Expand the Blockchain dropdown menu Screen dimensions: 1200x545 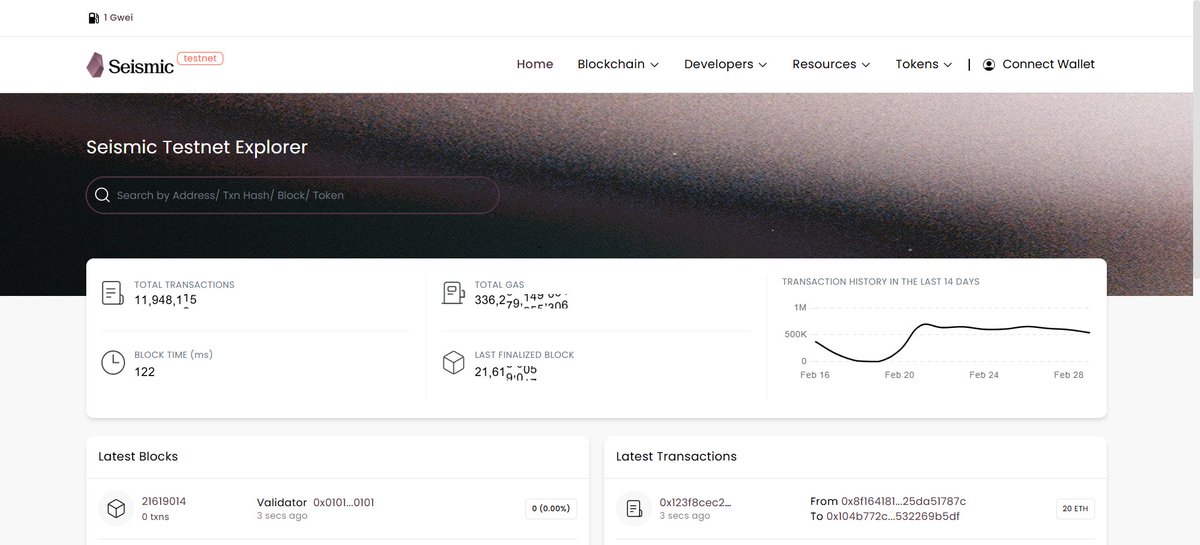618,64
